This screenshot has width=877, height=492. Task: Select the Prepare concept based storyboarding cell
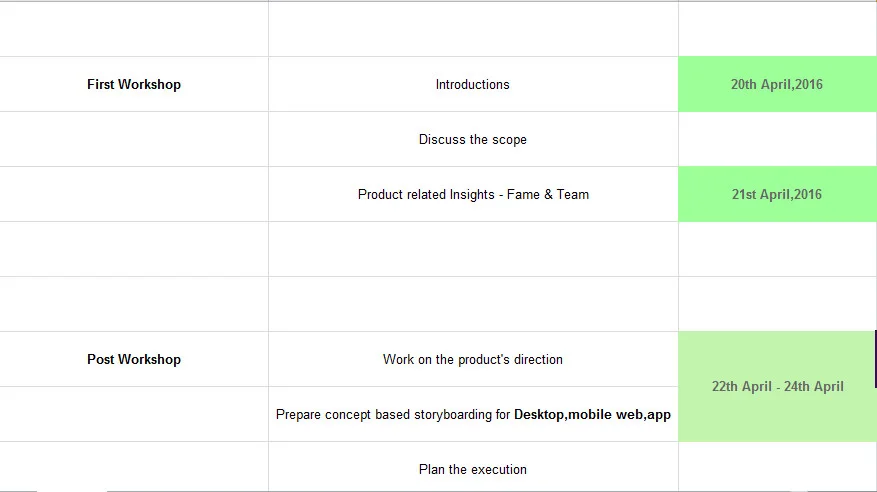click(x=473, y=414)
